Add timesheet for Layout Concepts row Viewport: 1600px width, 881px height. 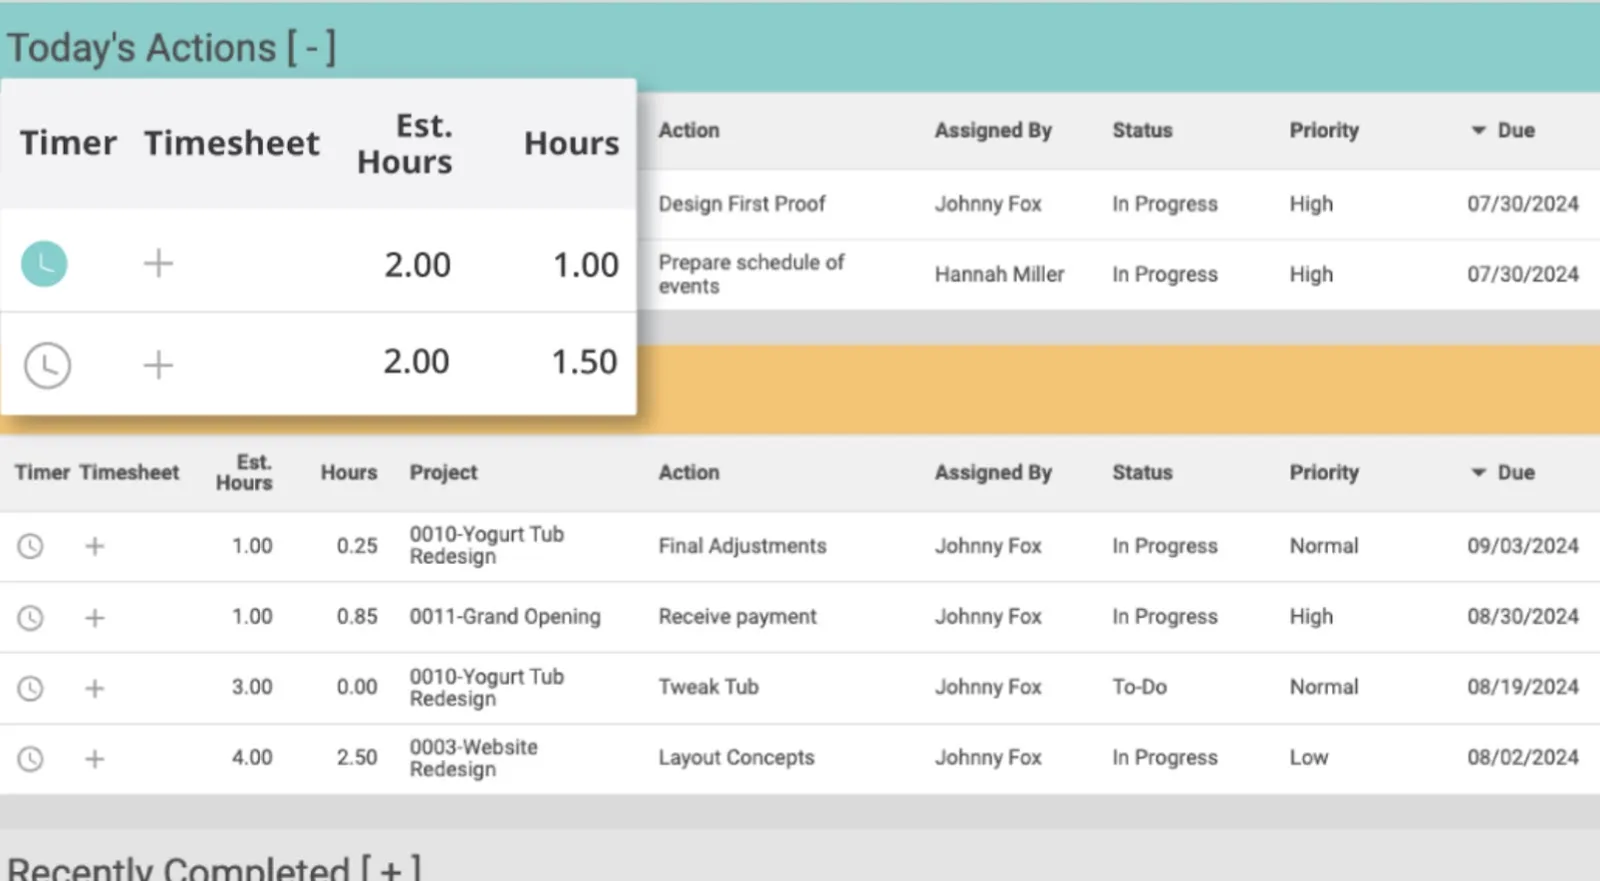tap(95, 759)
